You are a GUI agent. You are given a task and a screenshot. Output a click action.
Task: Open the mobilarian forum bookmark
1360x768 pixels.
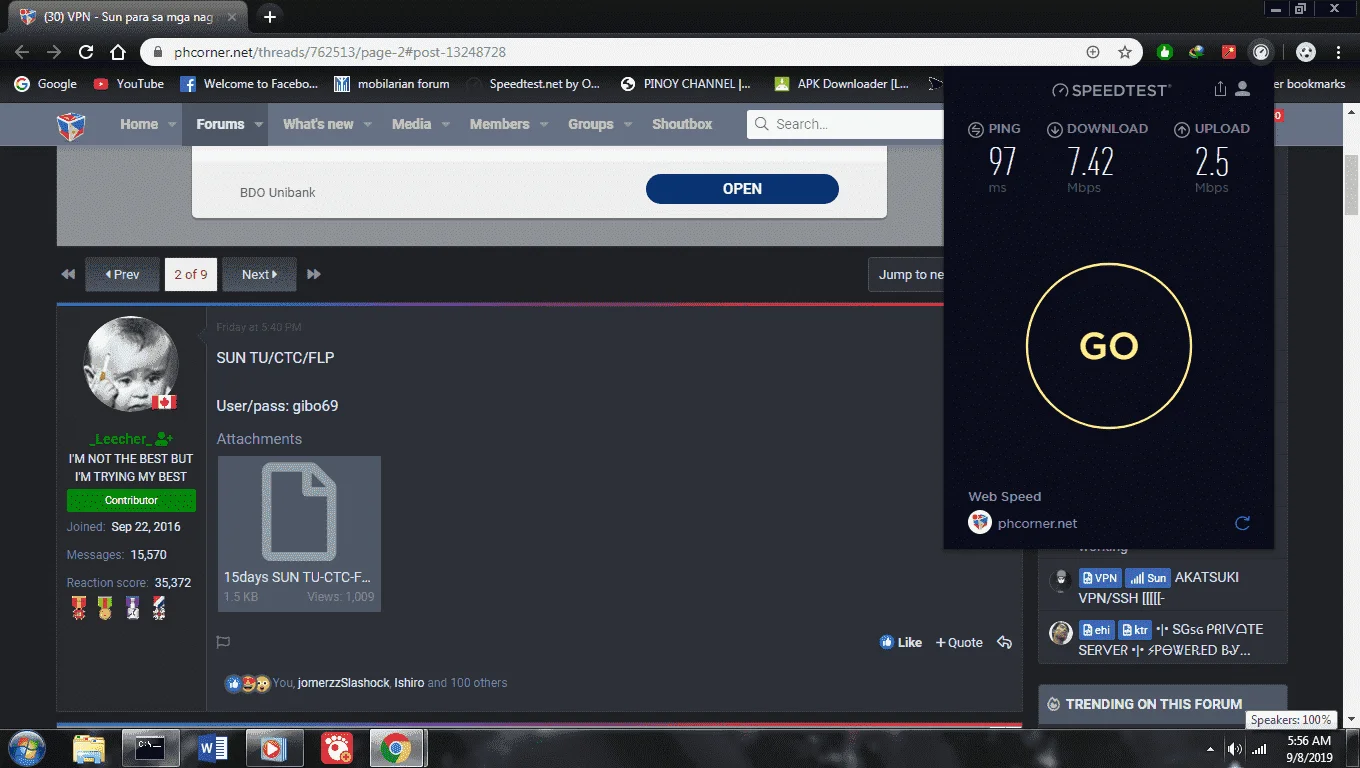pyautogui.click(x=392, y=84)
